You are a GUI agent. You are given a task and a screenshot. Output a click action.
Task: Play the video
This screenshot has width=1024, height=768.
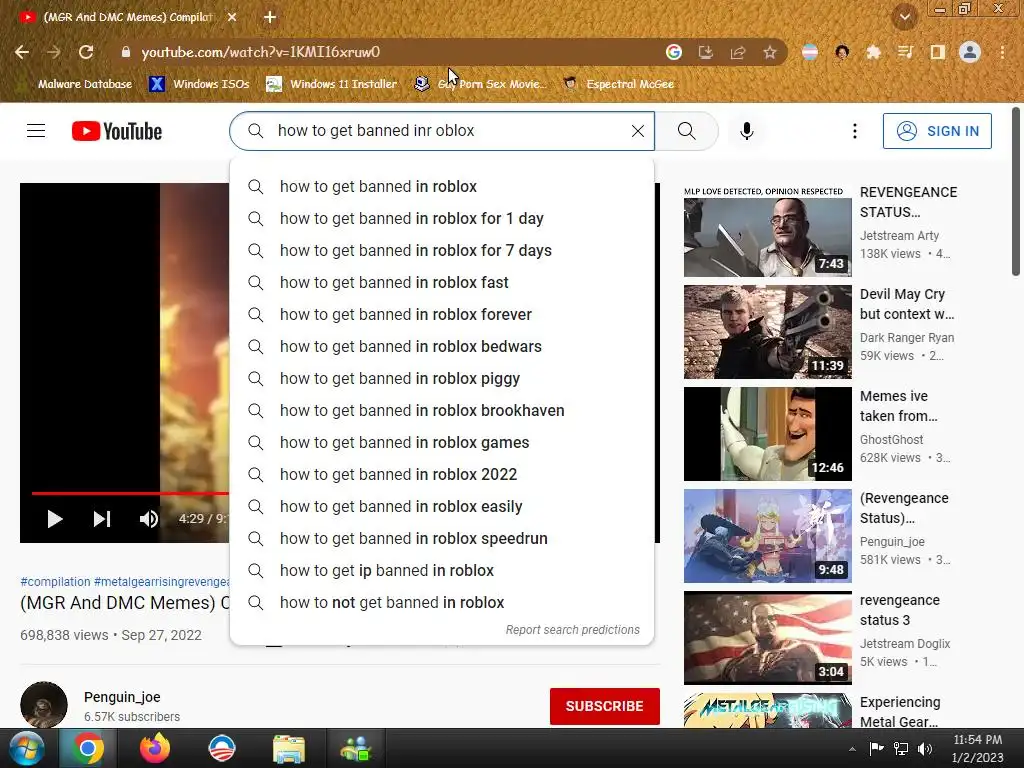click(55, 519)
